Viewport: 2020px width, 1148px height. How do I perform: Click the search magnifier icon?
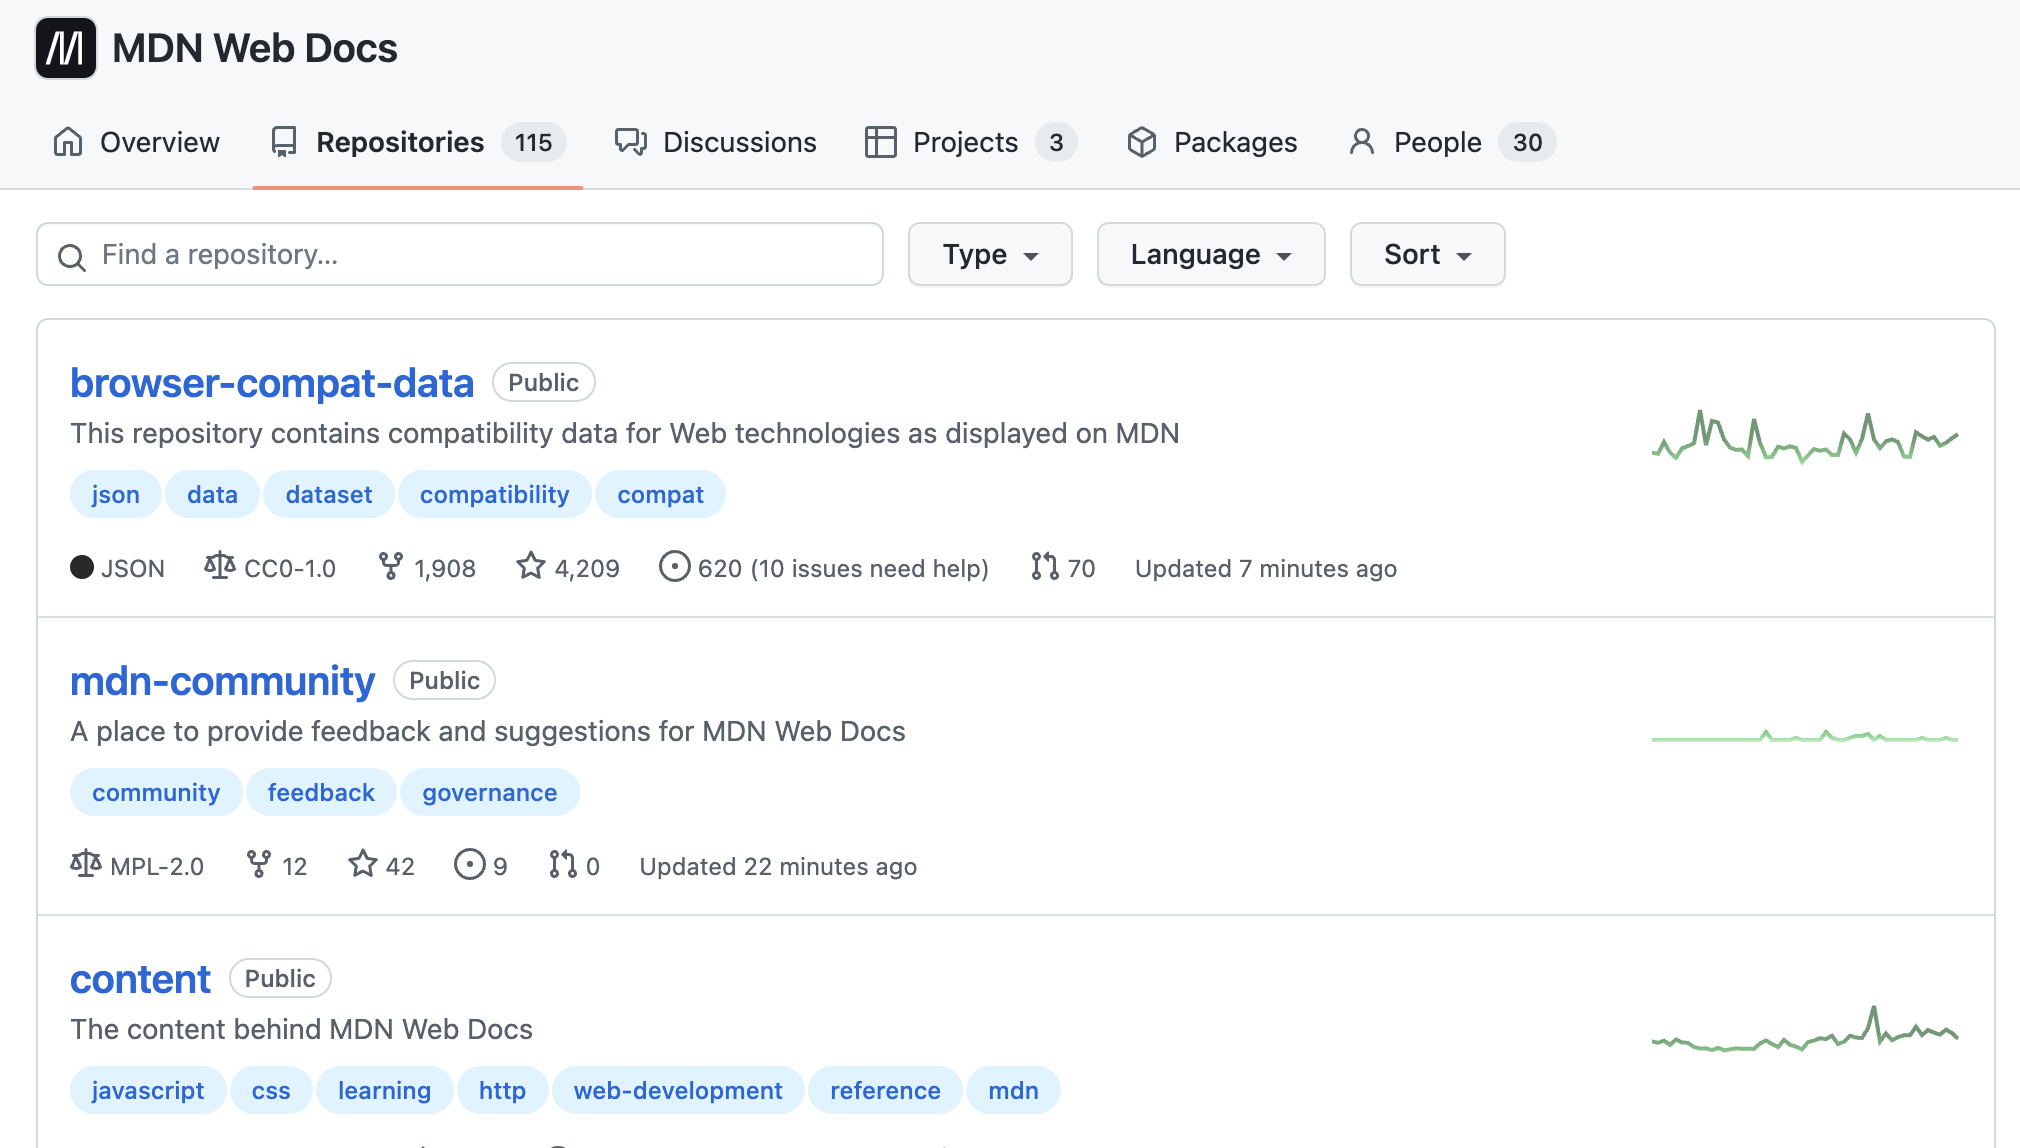tap(71, 257)
